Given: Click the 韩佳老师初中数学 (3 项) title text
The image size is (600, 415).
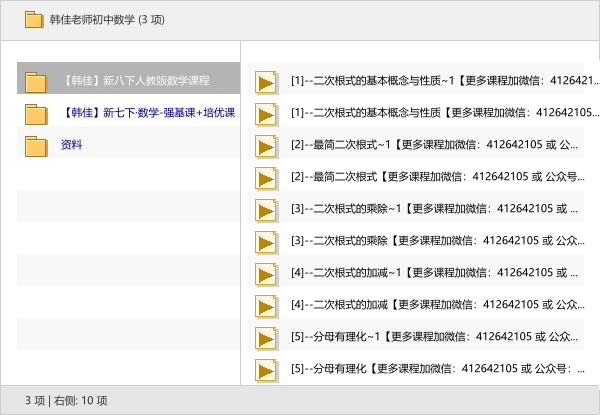Looking at the screenshot, I should click(107, 19).
